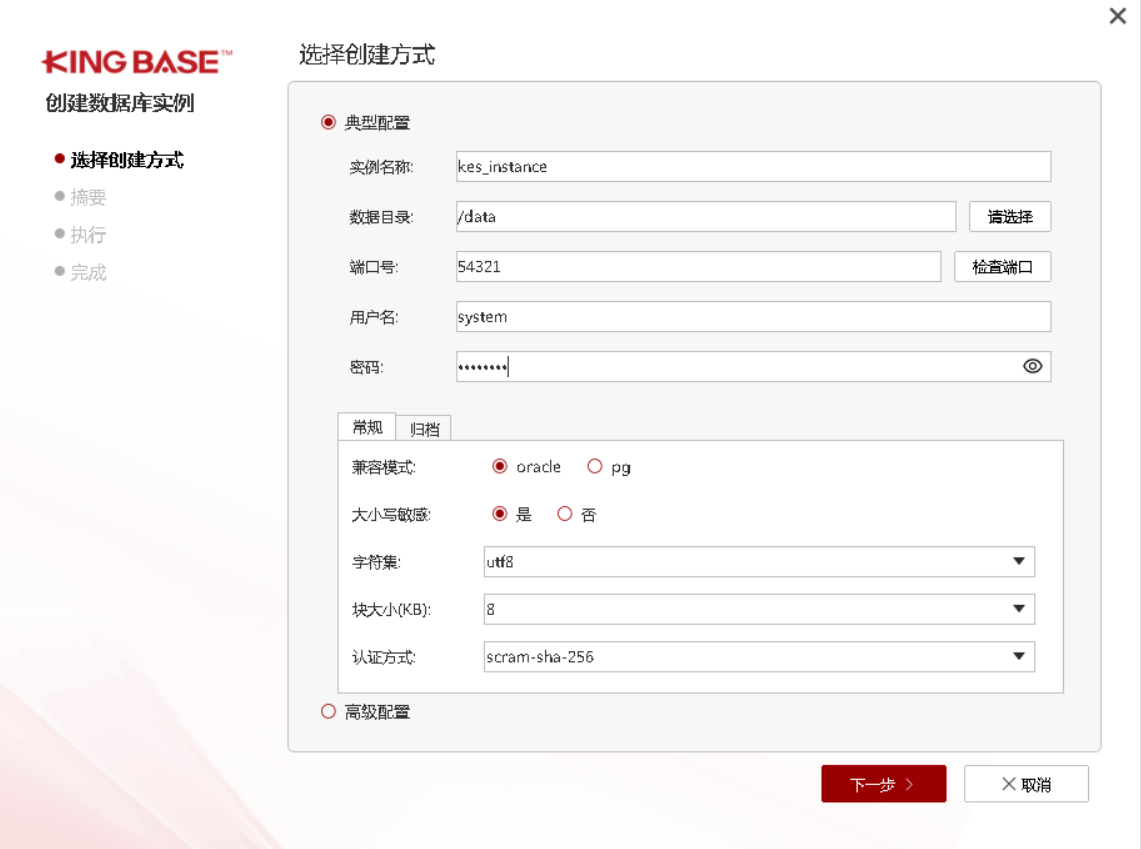Click the 用户名 field containing system
Viewport: 1141px width, 849px height.
click(752, 317)
